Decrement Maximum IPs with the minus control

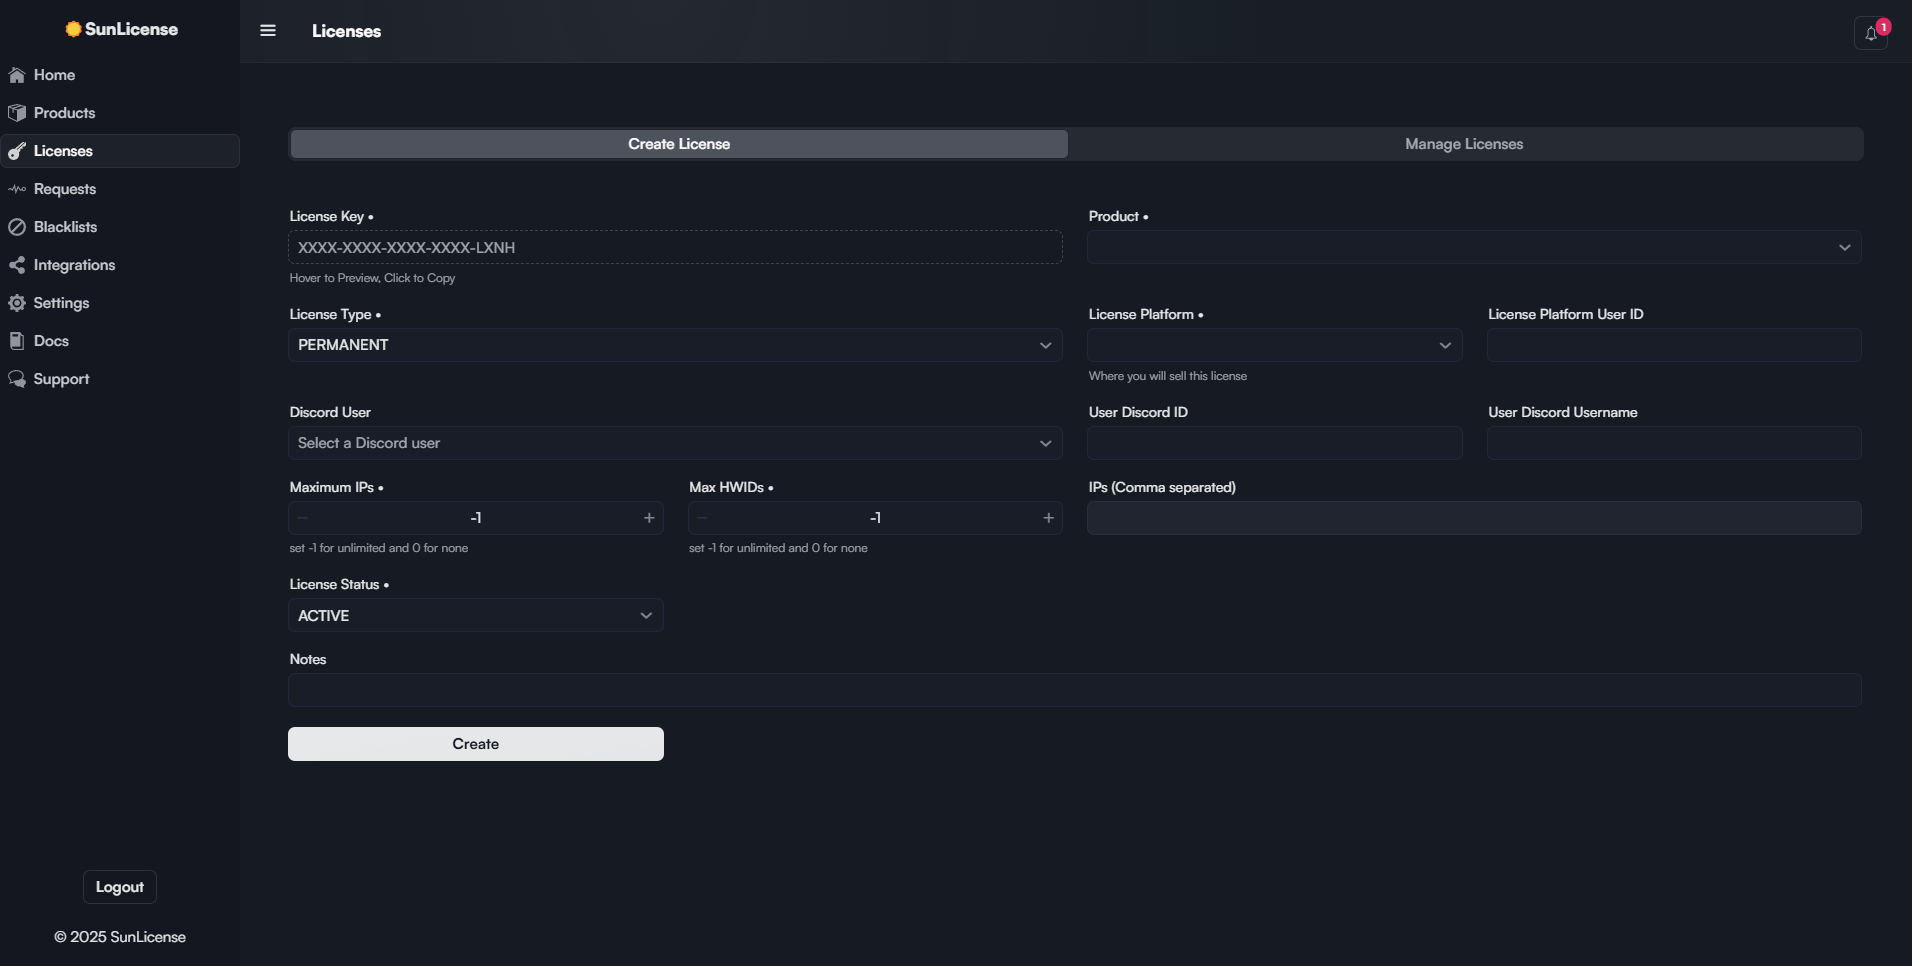(301, 517)
